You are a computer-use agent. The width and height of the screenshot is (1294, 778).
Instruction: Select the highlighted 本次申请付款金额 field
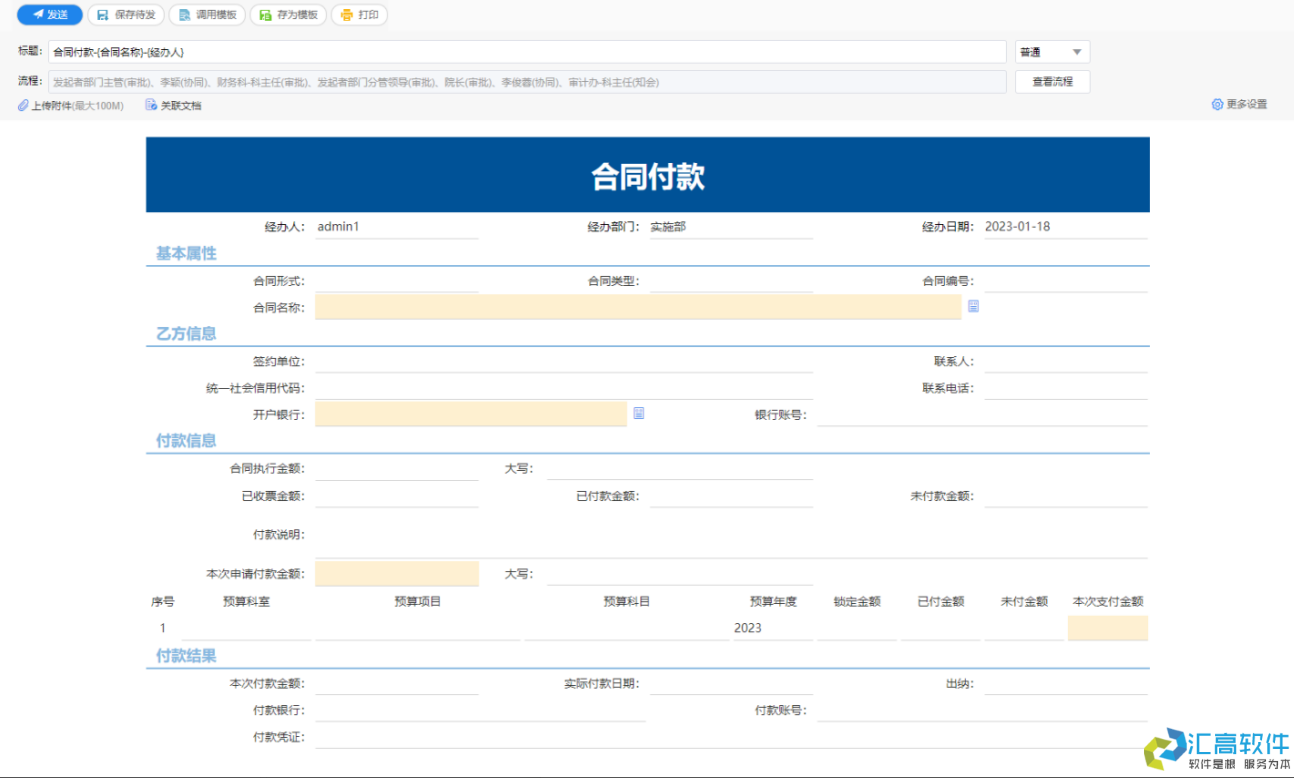[396, 573]
